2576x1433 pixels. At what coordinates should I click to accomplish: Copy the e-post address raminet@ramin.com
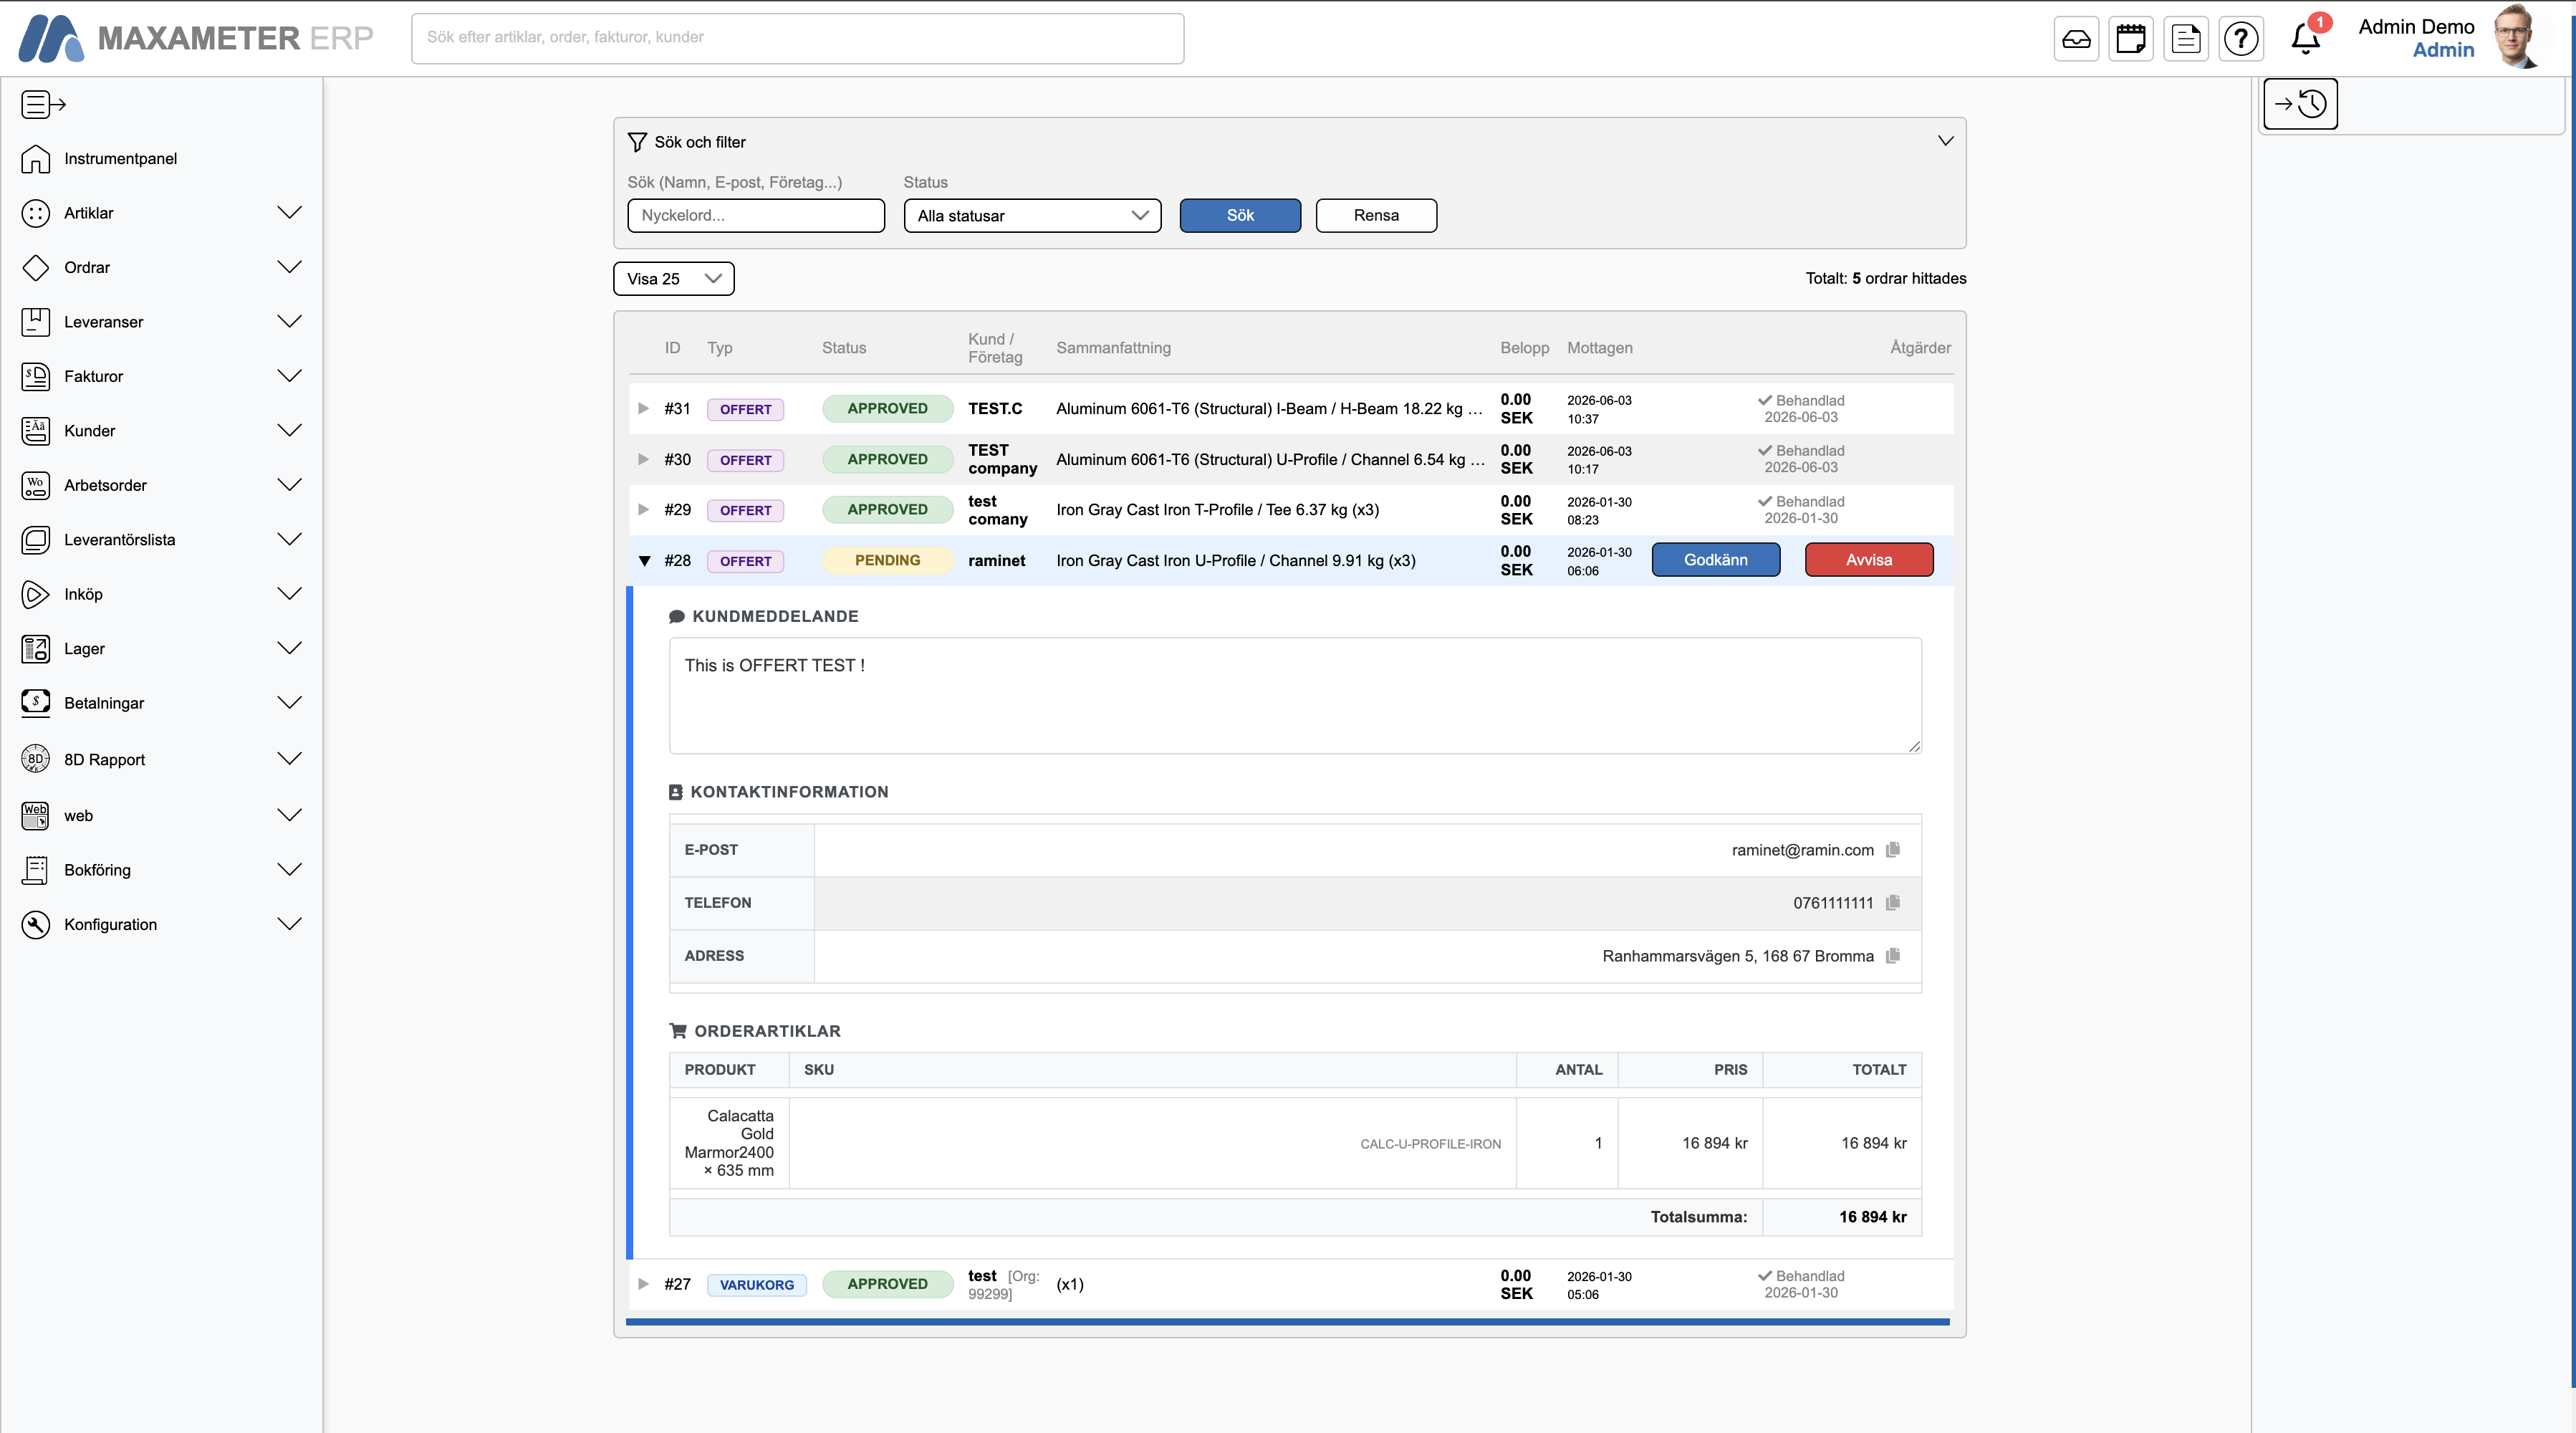[1893, 850]
